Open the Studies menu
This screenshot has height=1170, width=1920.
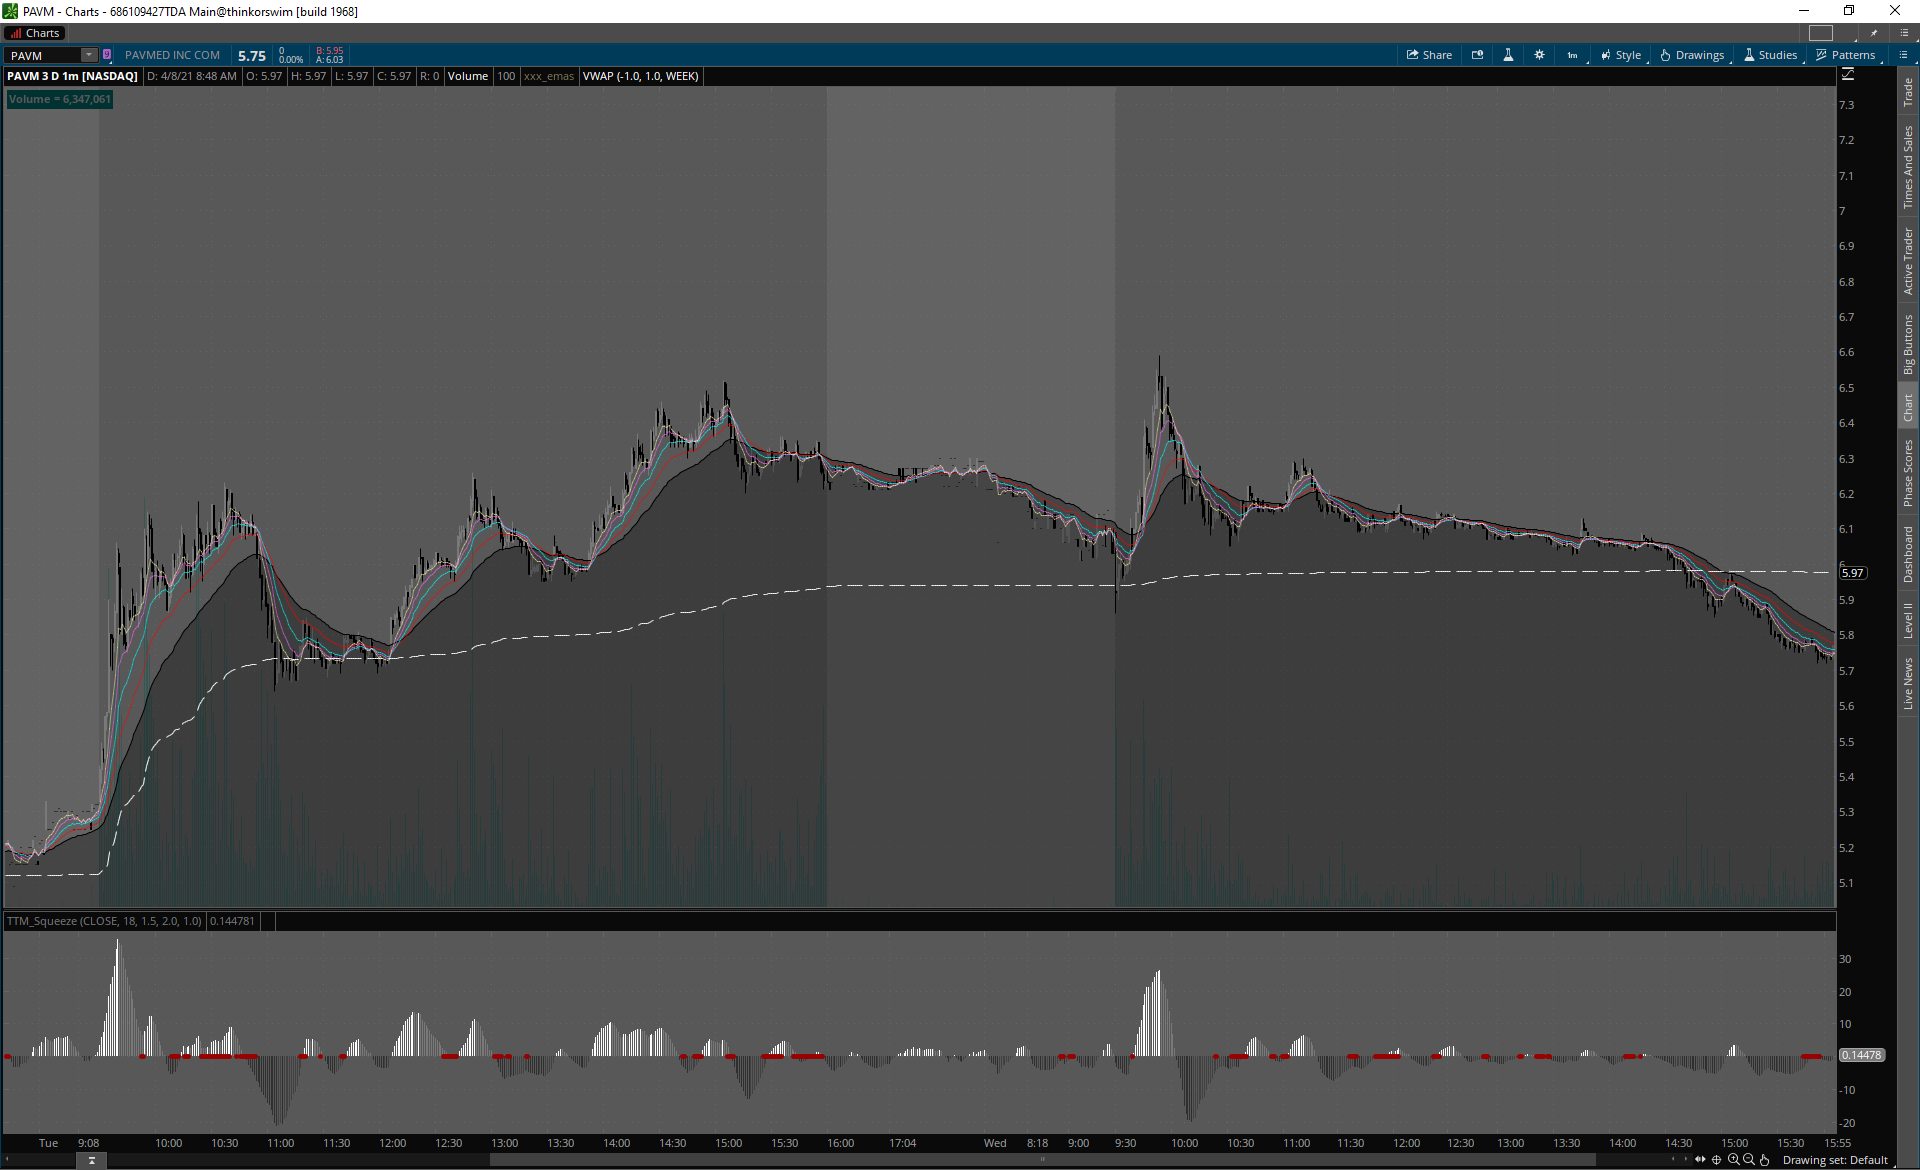click(1771, 55)
